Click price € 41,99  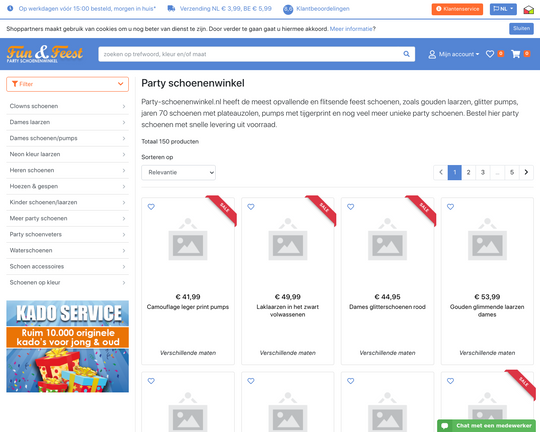pos(188,297)
